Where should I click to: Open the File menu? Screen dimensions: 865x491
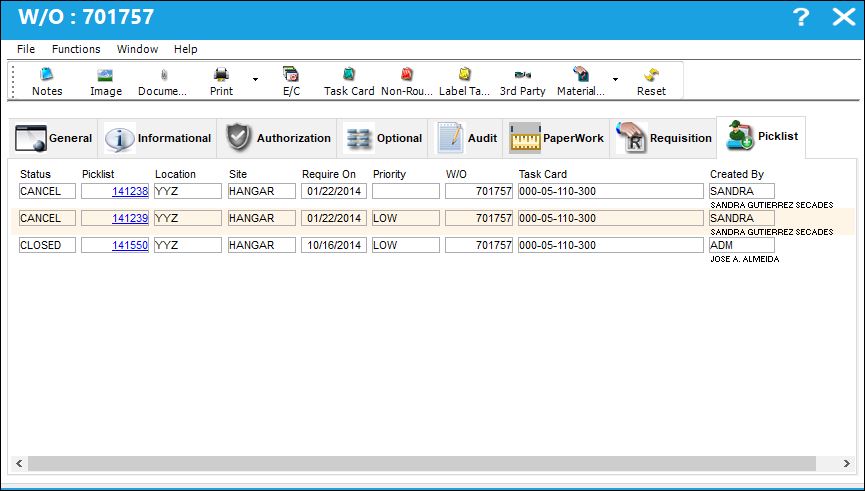26,49
